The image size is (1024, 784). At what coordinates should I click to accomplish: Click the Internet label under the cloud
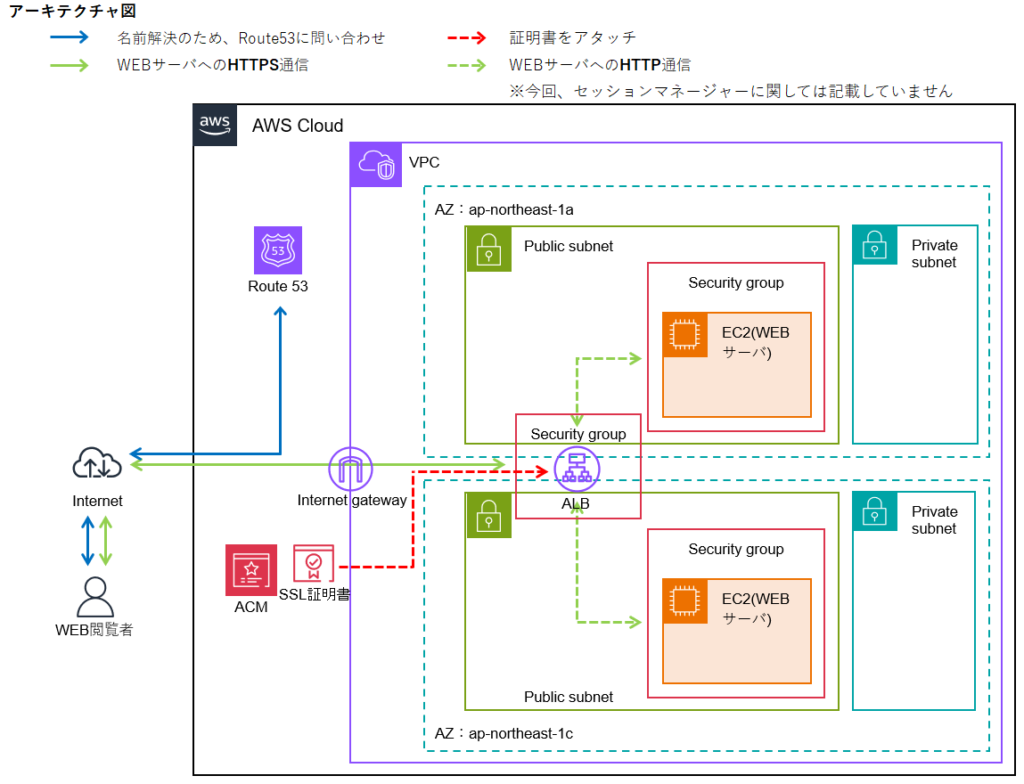point(97,501)
